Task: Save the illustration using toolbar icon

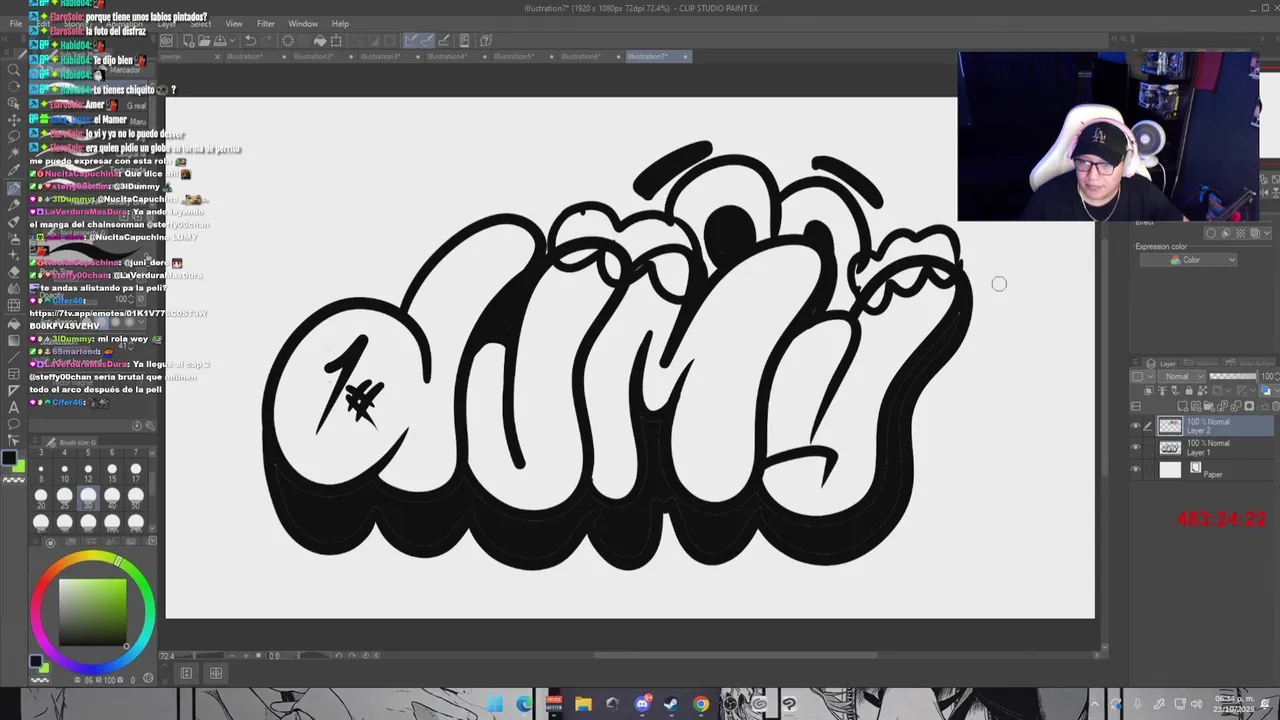Action: pyautogui.click(x=220, y=40)
